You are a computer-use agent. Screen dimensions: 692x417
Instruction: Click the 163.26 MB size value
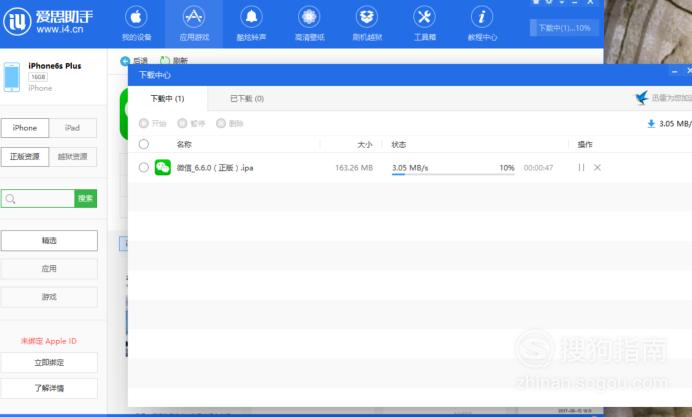click(x=354, y=168)
